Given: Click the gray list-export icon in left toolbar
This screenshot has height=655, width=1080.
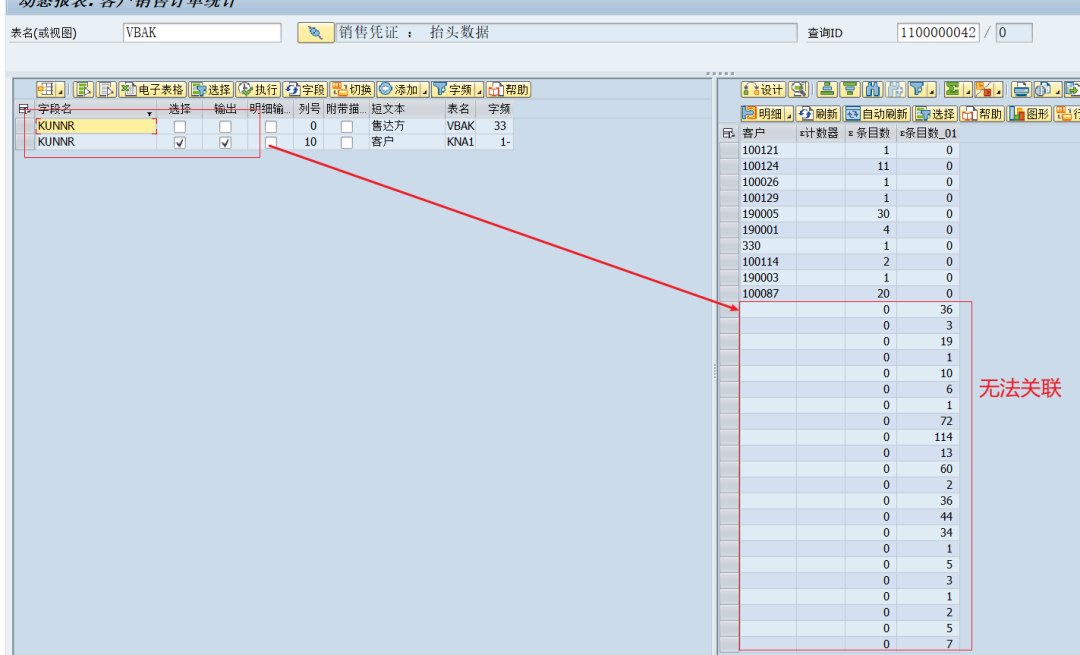Looking at the screenshot, I should (106, 90).
